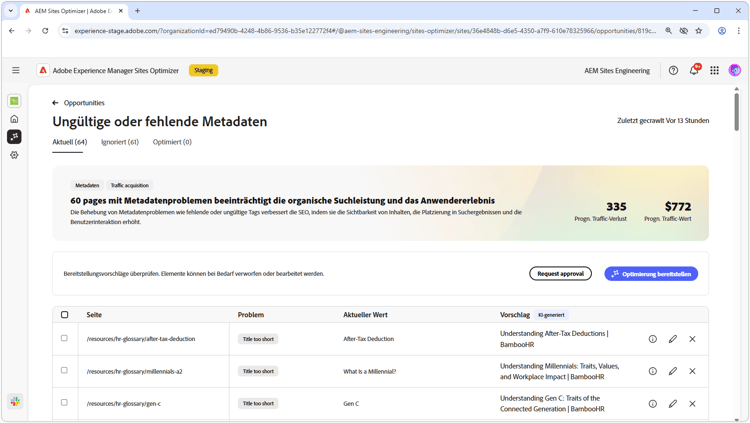Image resolution: width=750 pixels, height=423 pixels.
Task: Click the browser profile icon in the toolbar
Action: pos(722,31)
